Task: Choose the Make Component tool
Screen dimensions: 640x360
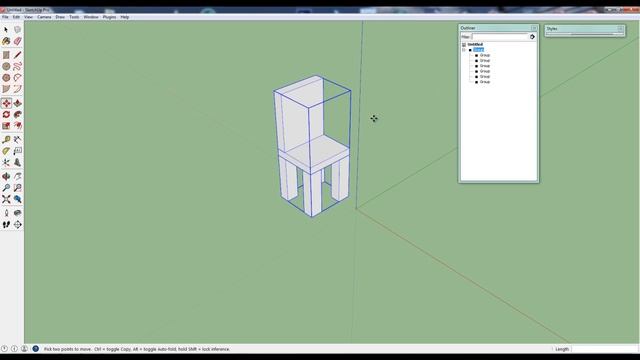Action: [18, 30]
